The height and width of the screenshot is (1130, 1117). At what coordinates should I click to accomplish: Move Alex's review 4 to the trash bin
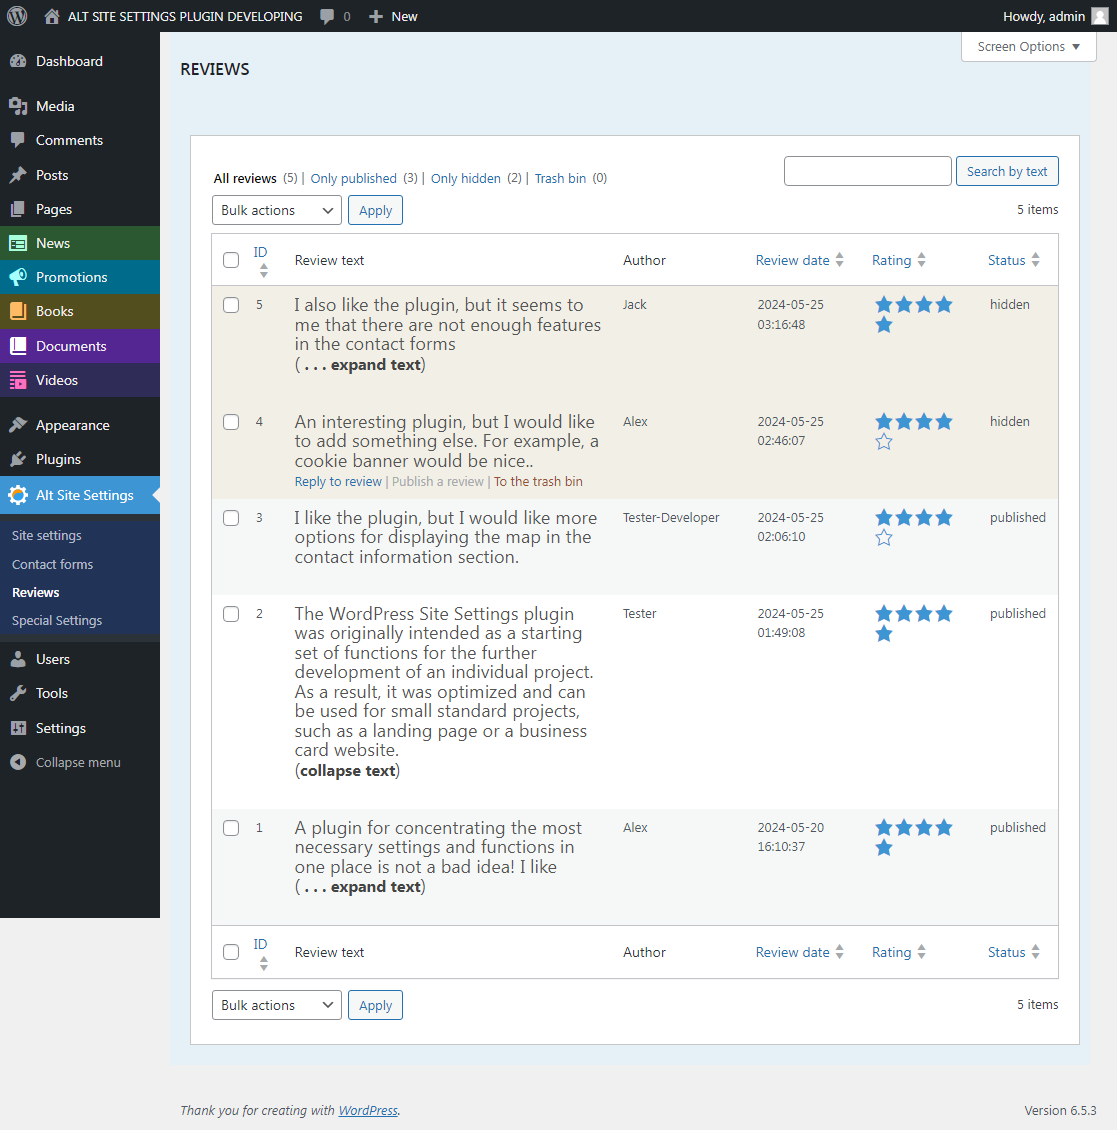click(538, 481)
